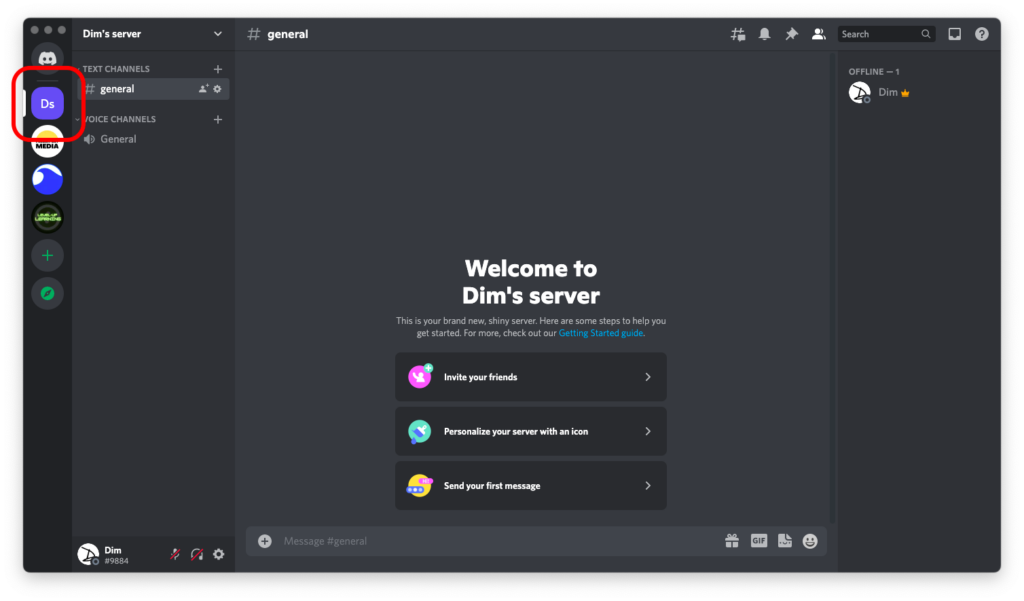Open the blue crescent server

click(47, 180)
